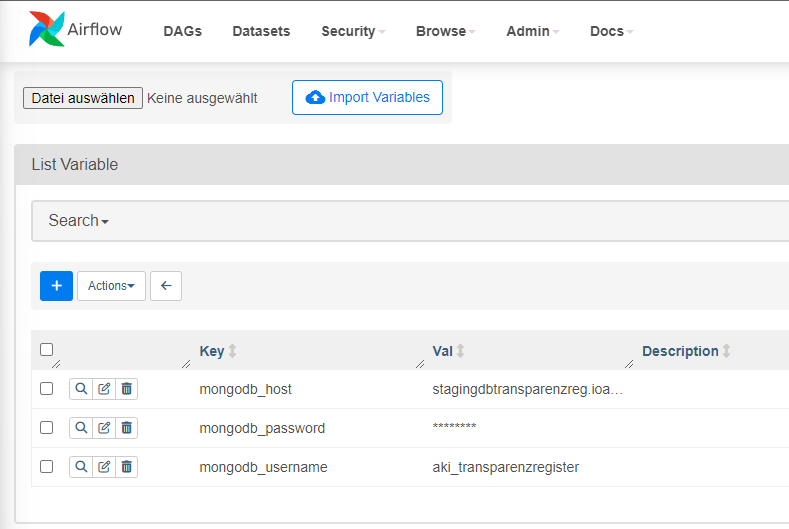This screenshot has height=529, width=789.
Task: Go to the DAGs page
Action: (x=182, y=31)
